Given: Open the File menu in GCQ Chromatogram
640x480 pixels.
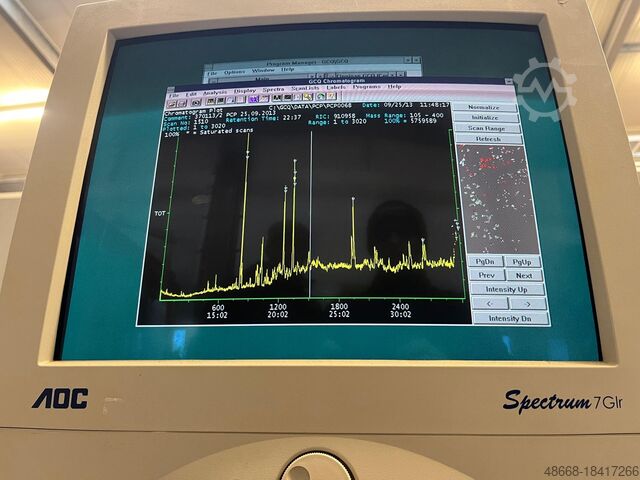Looking at the screenshot, I should pos(174,95).
